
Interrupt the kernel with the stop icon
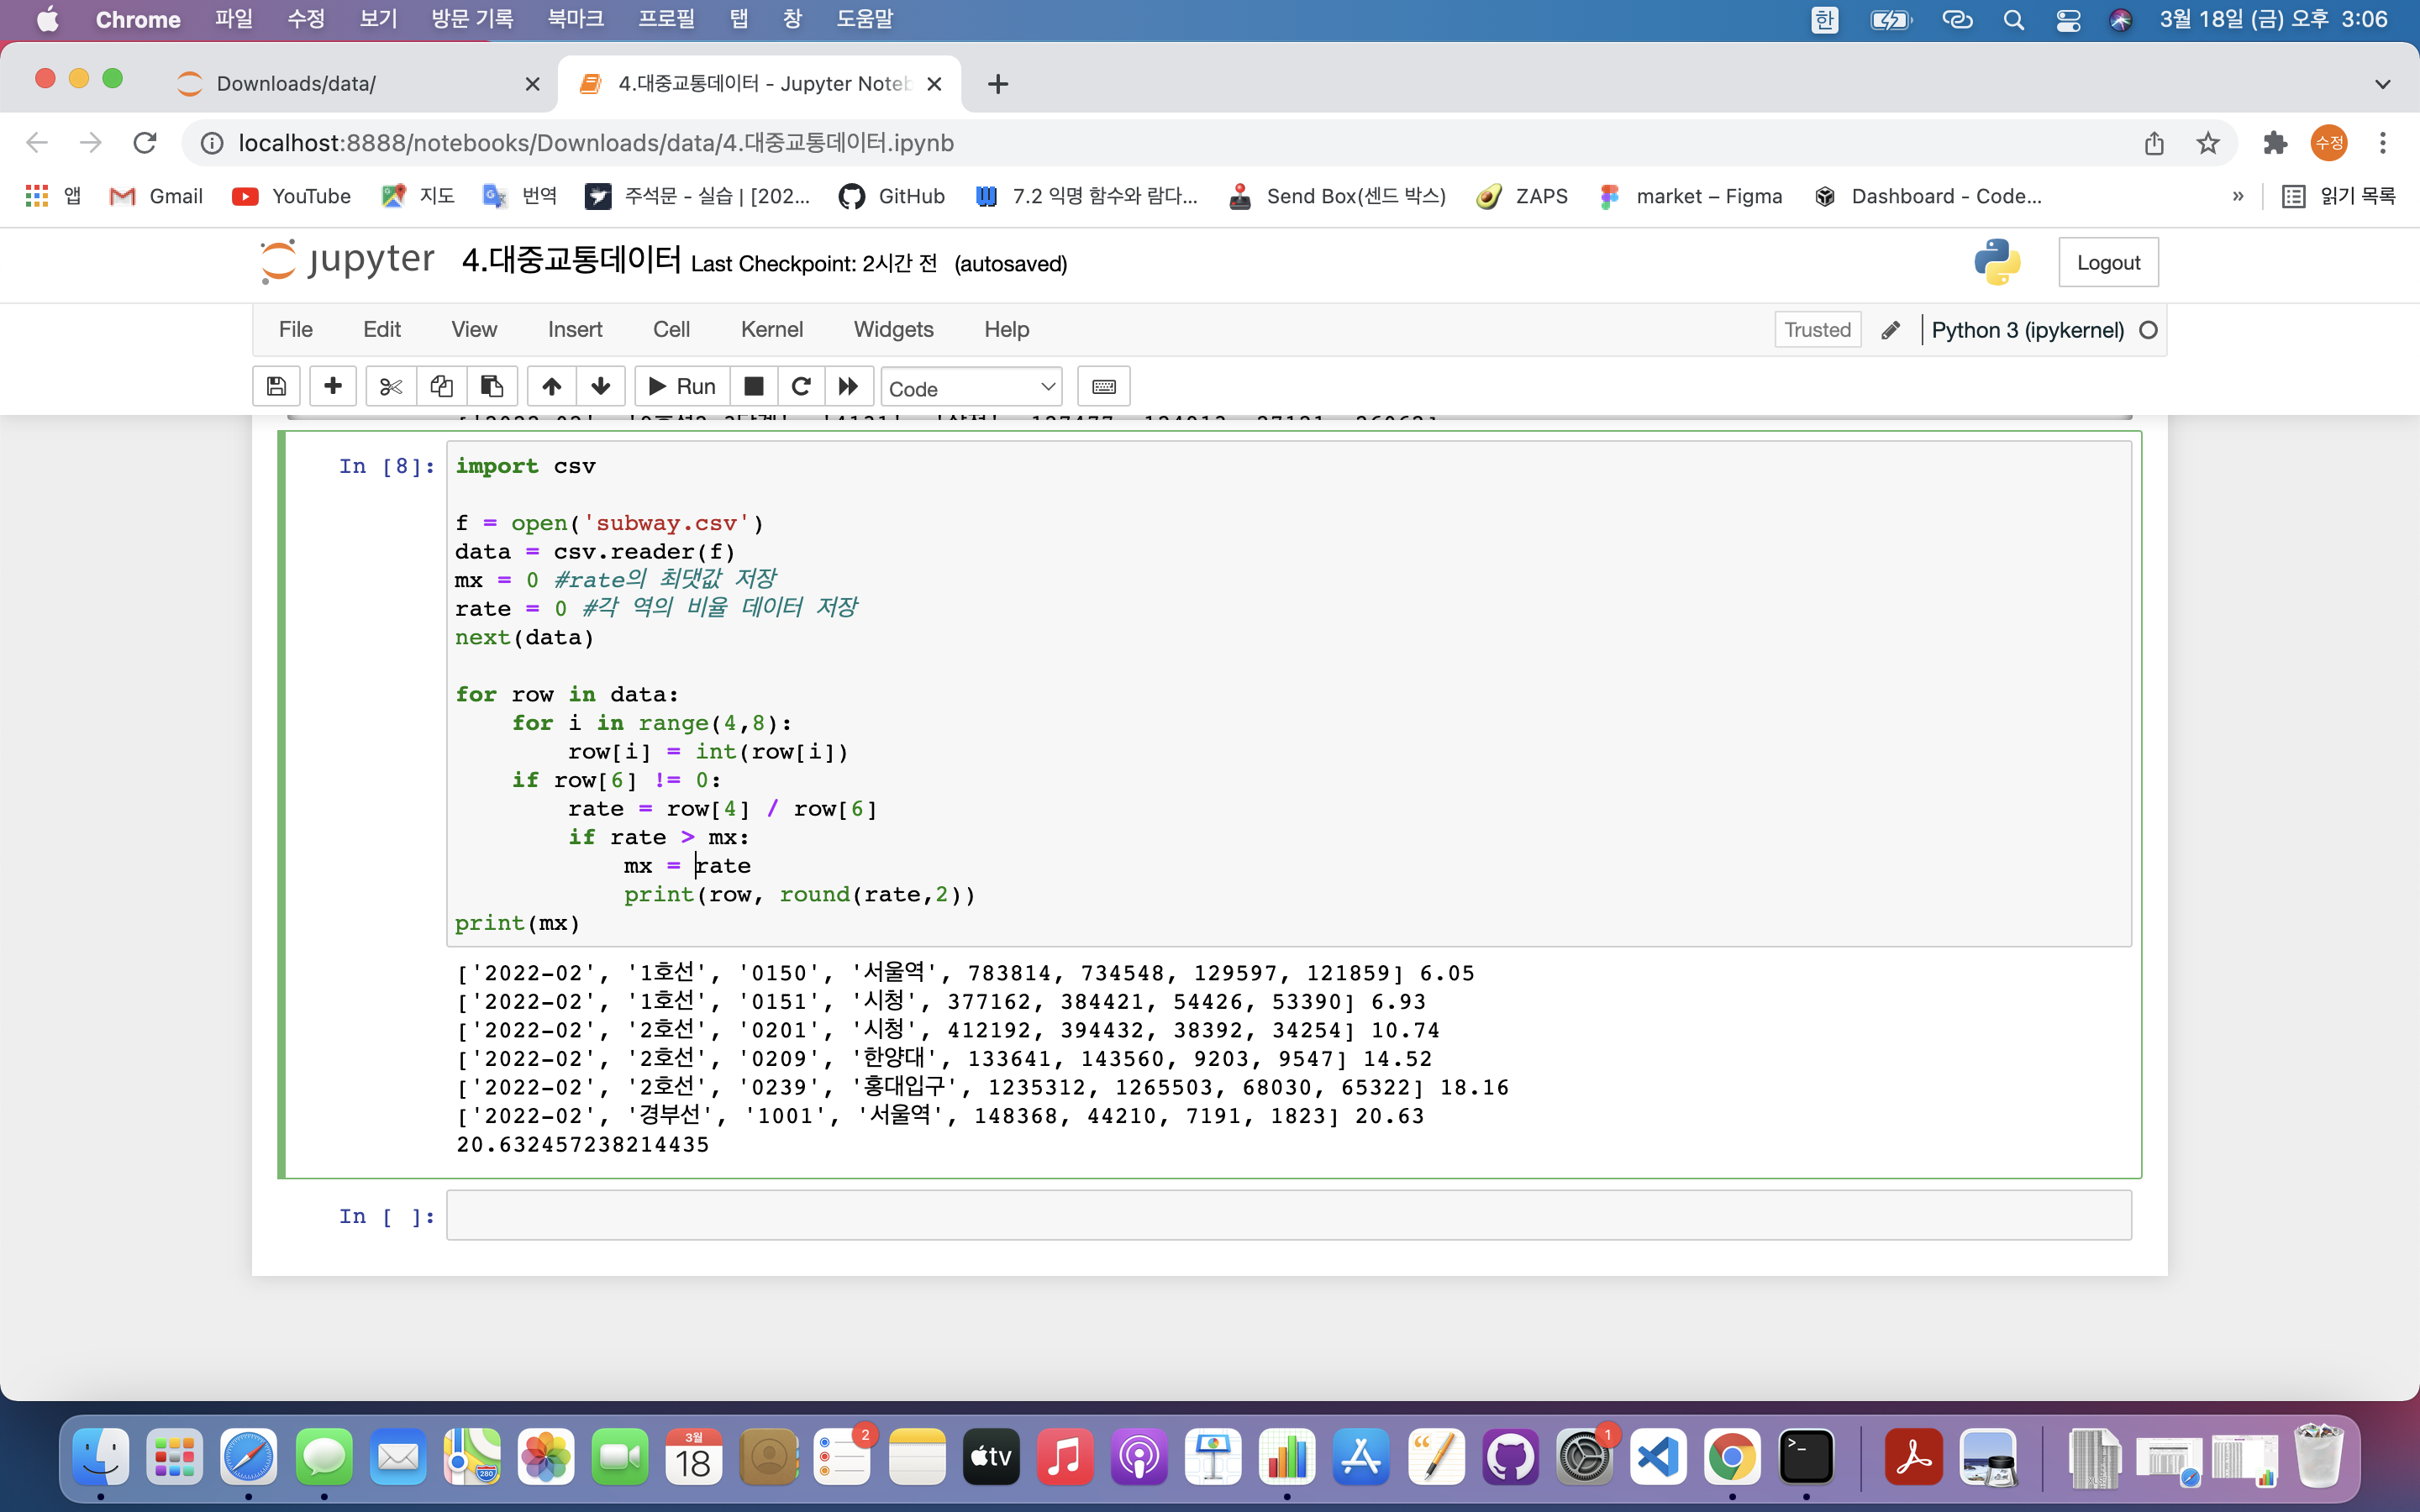coord(754,386)
